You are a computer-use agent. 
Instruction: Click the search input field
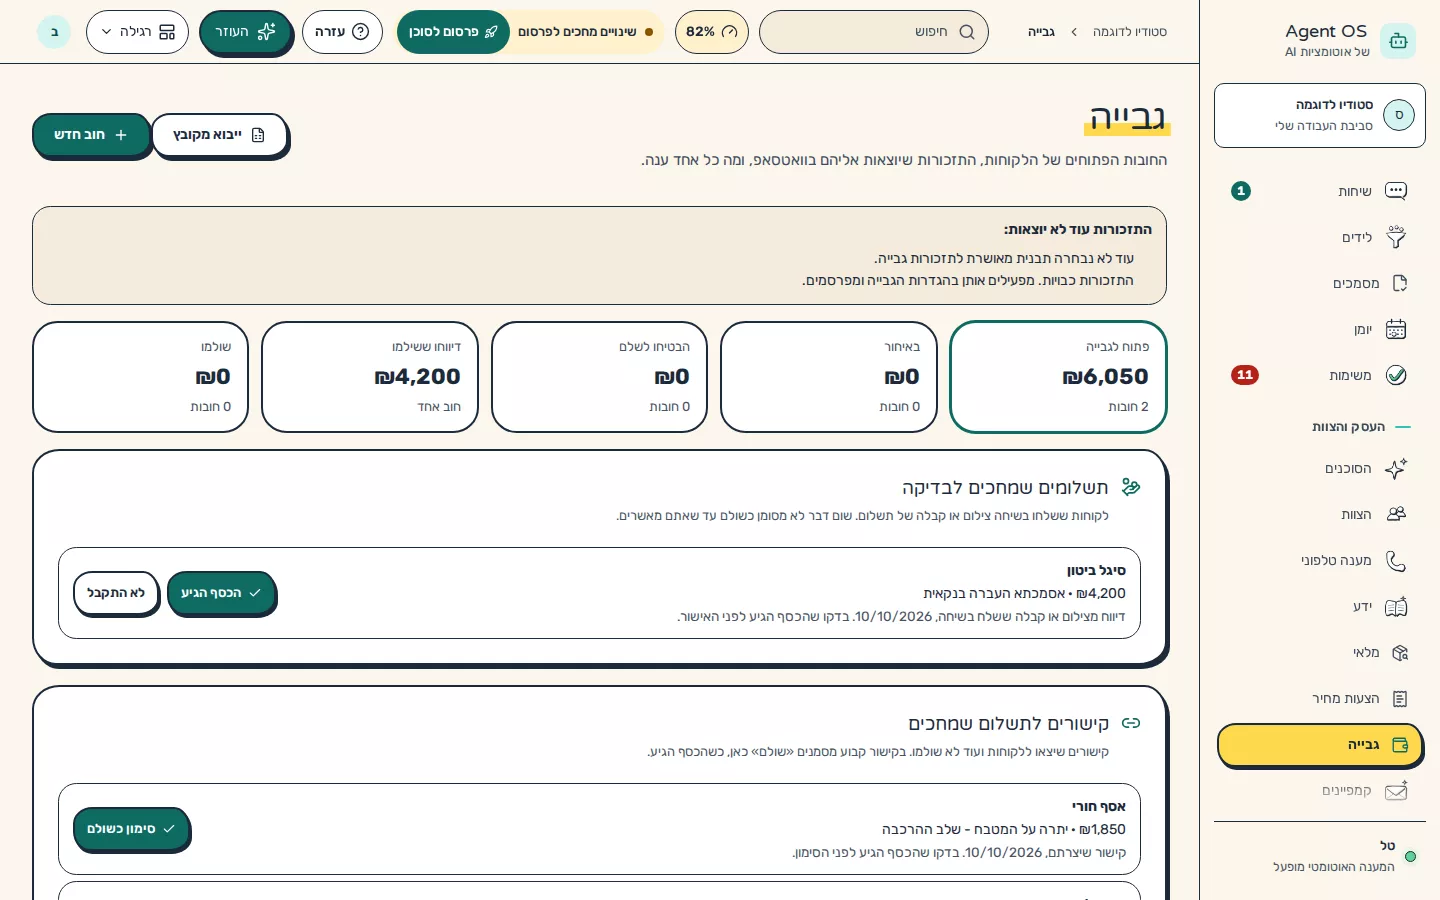pyautogui.click(x=874, y=32)
